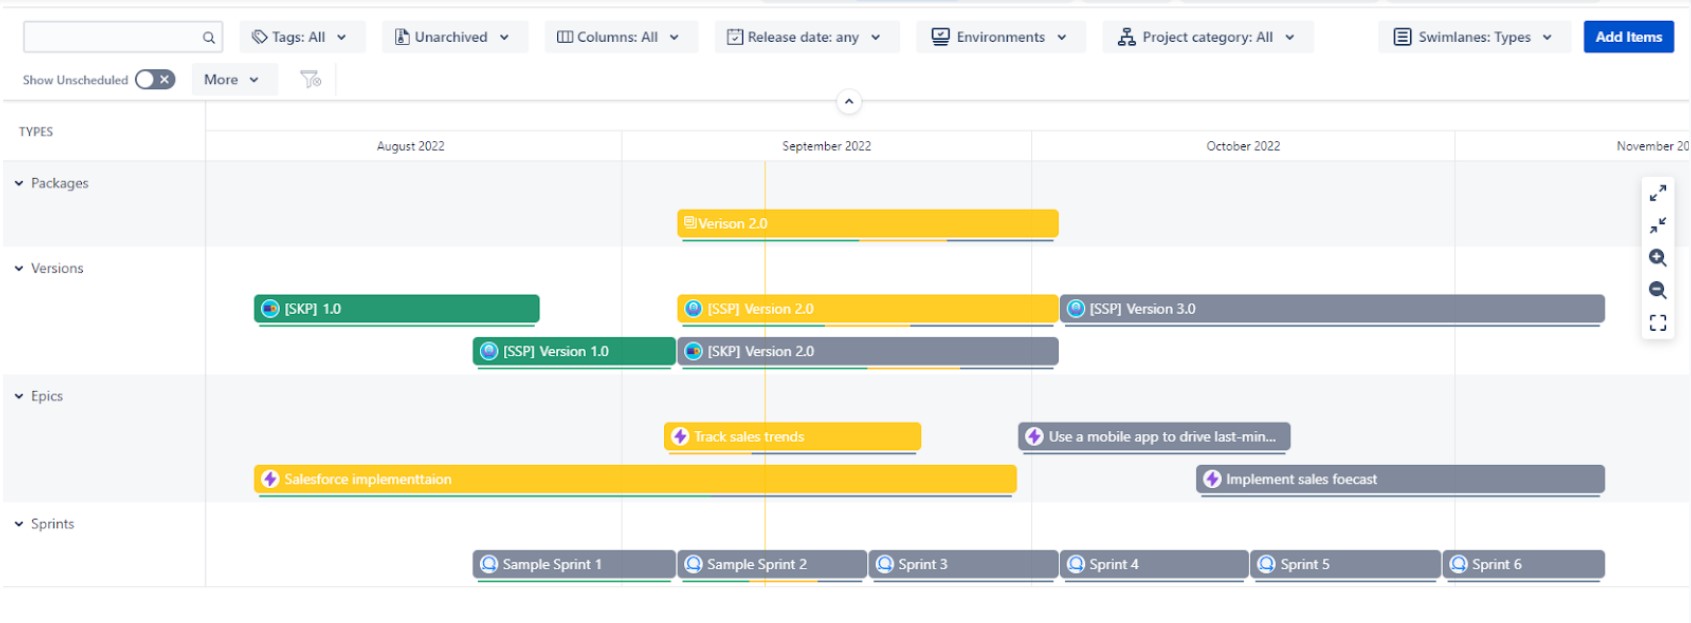Viewport: 1691px width, 623px height.
Task: Toggle the Show Unscheduled switch
Action: coord(155,79)
